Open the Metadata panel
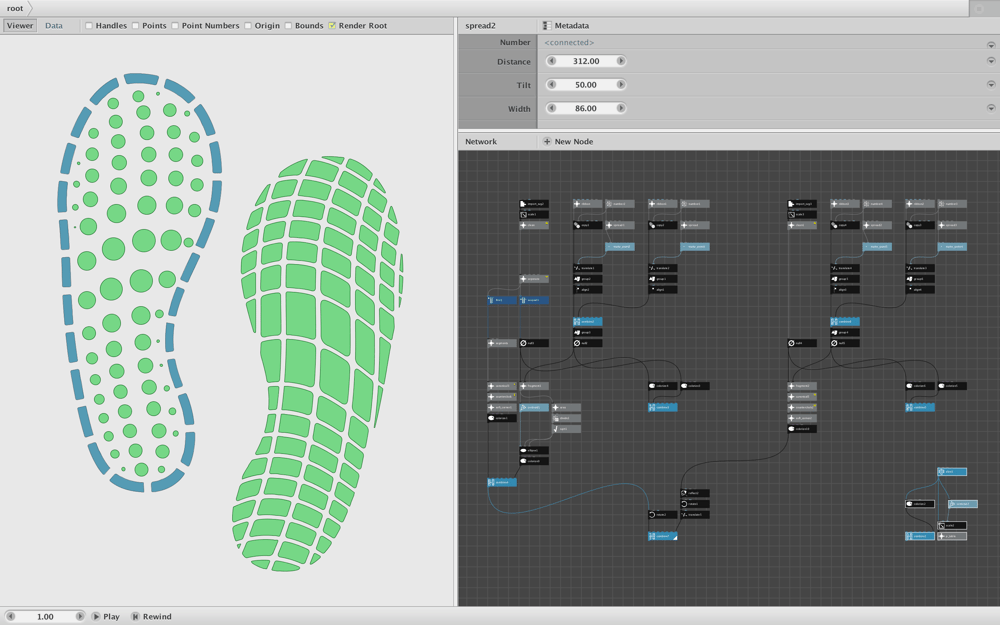Image resolution: width=1000 pixels, height=625 pixels. tap(566, 26)
